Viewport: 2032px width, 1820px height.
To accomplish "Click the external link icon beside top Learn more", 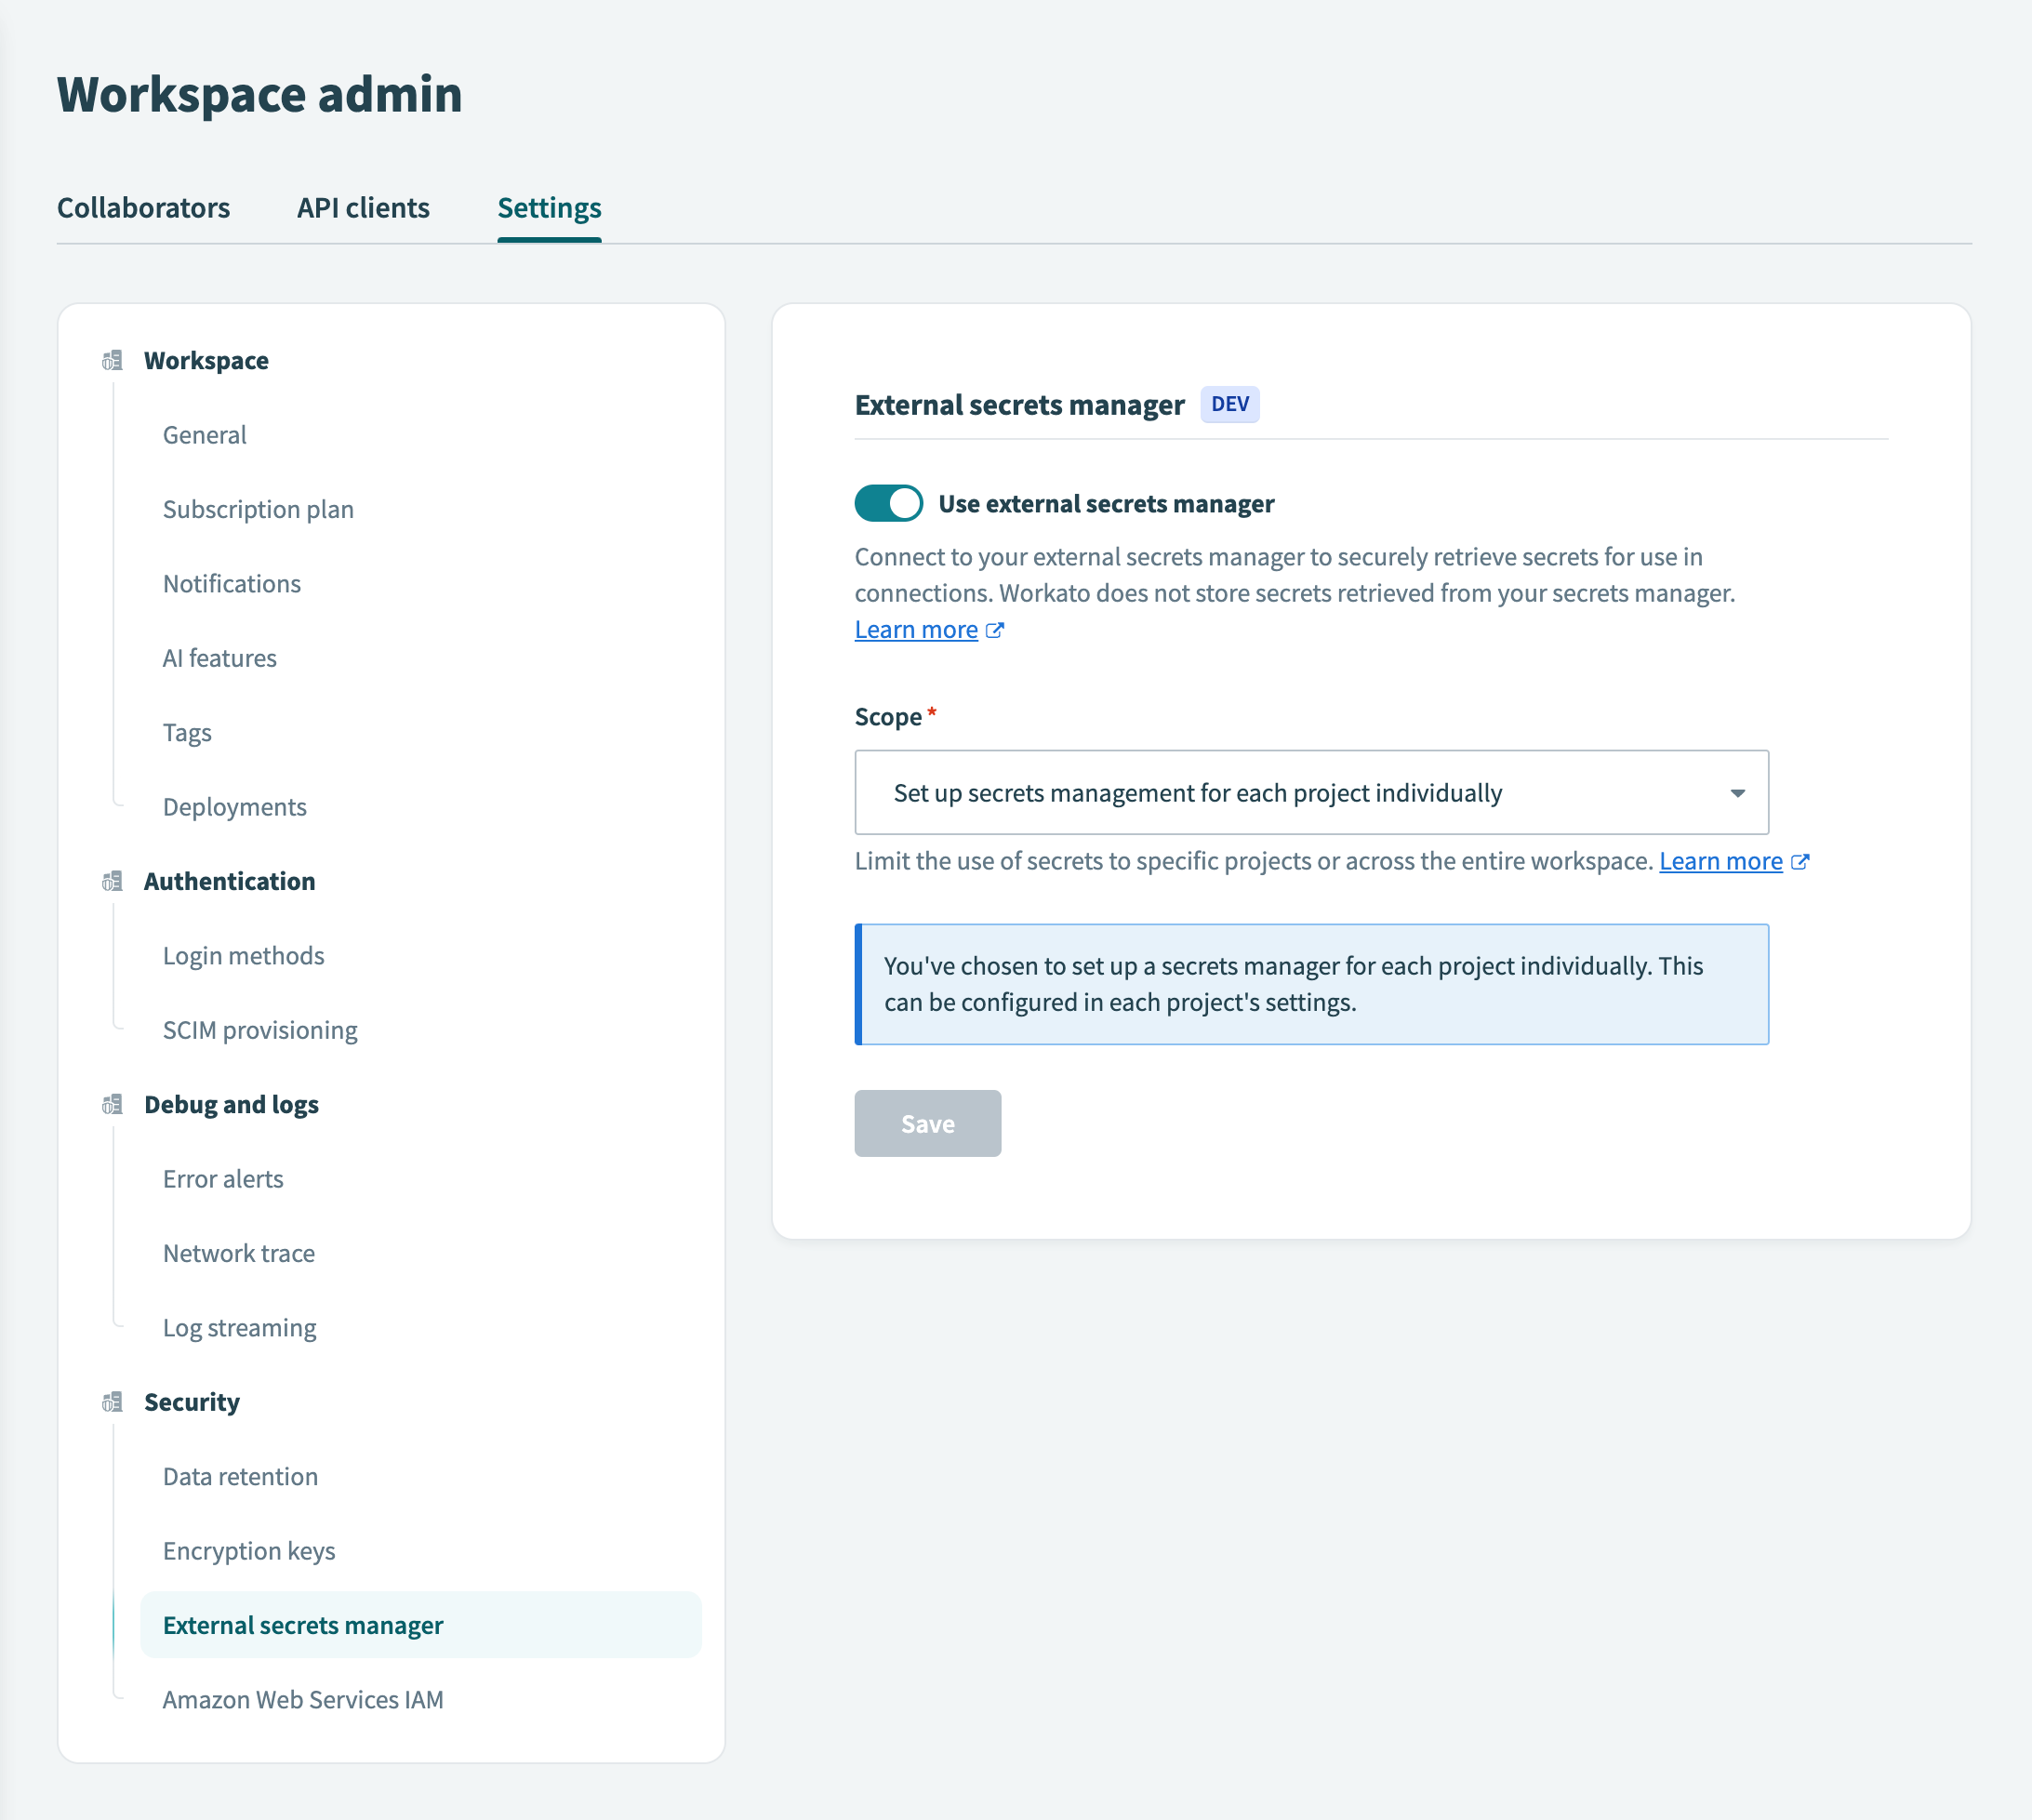I will pyautogui.click(x=995, y=630).
